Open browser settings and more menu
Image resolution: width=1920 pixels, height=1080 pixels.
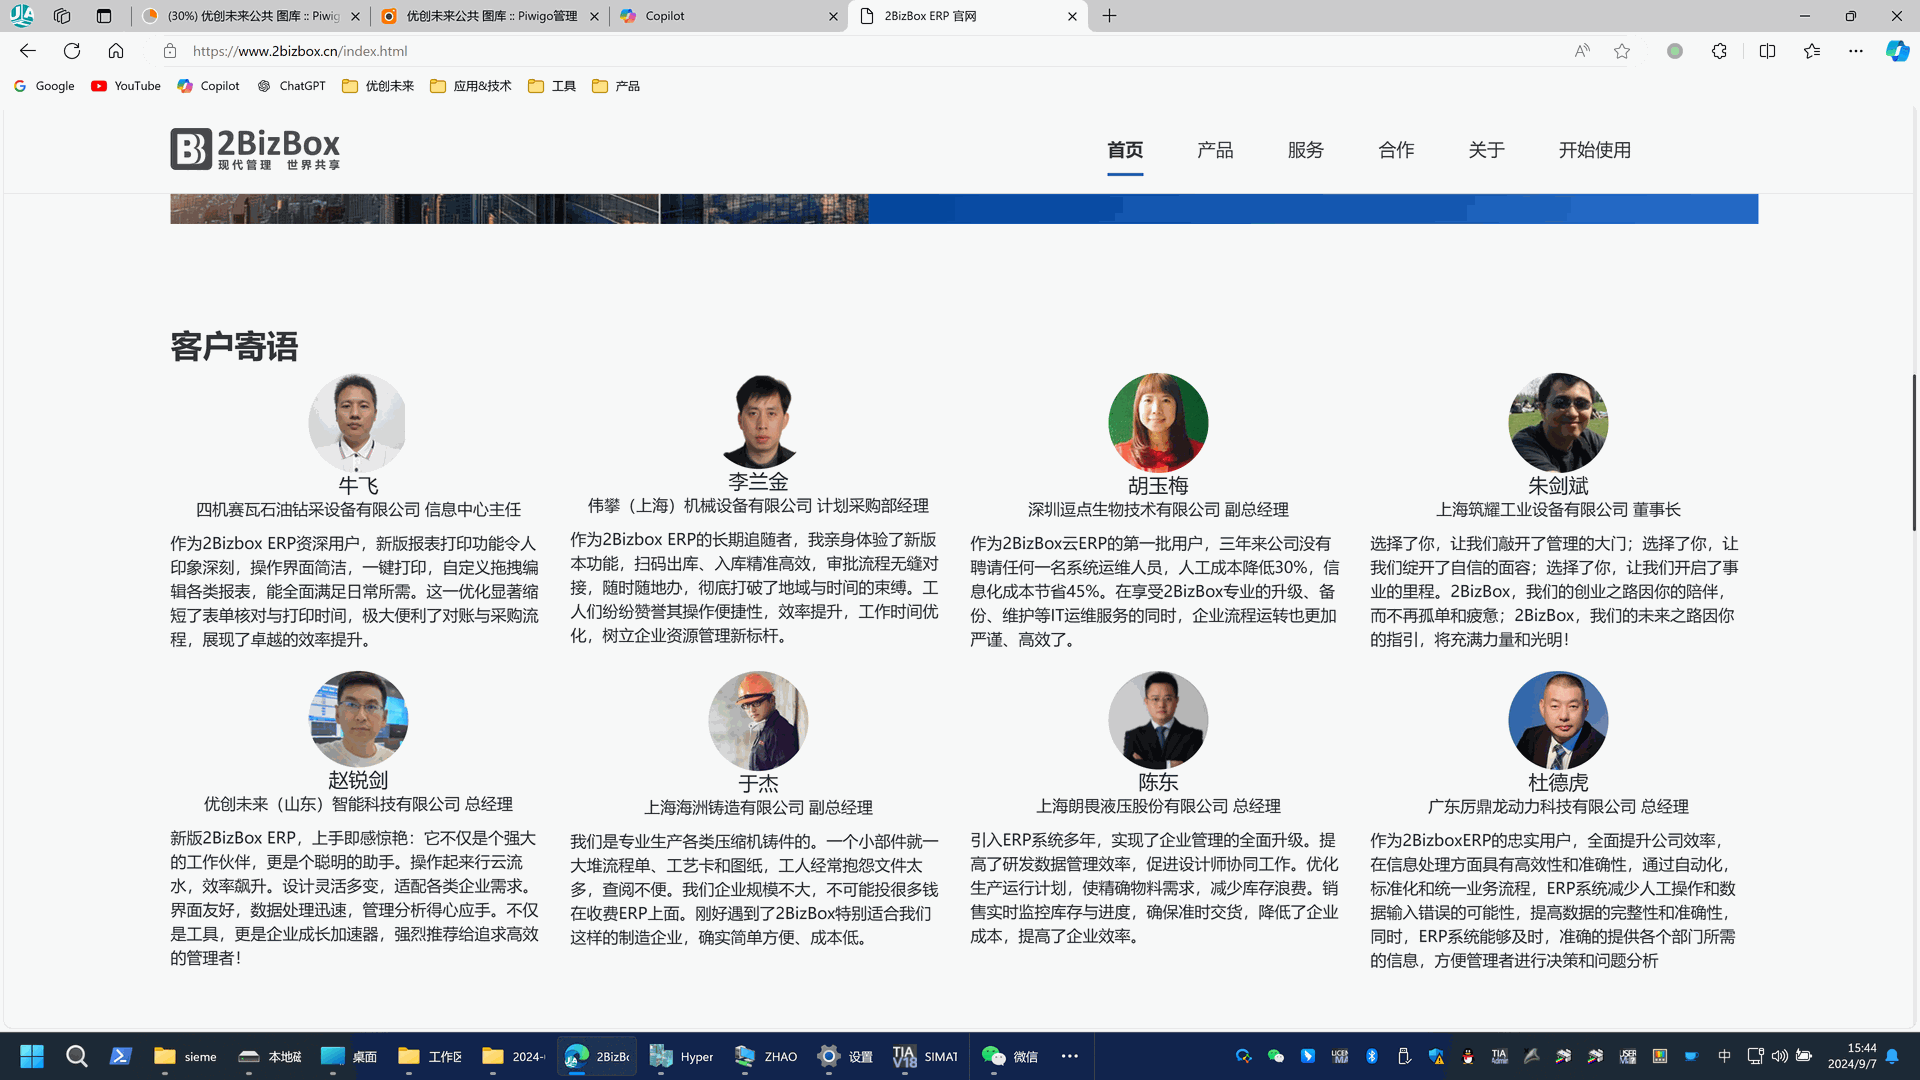tap(1855, 51)
